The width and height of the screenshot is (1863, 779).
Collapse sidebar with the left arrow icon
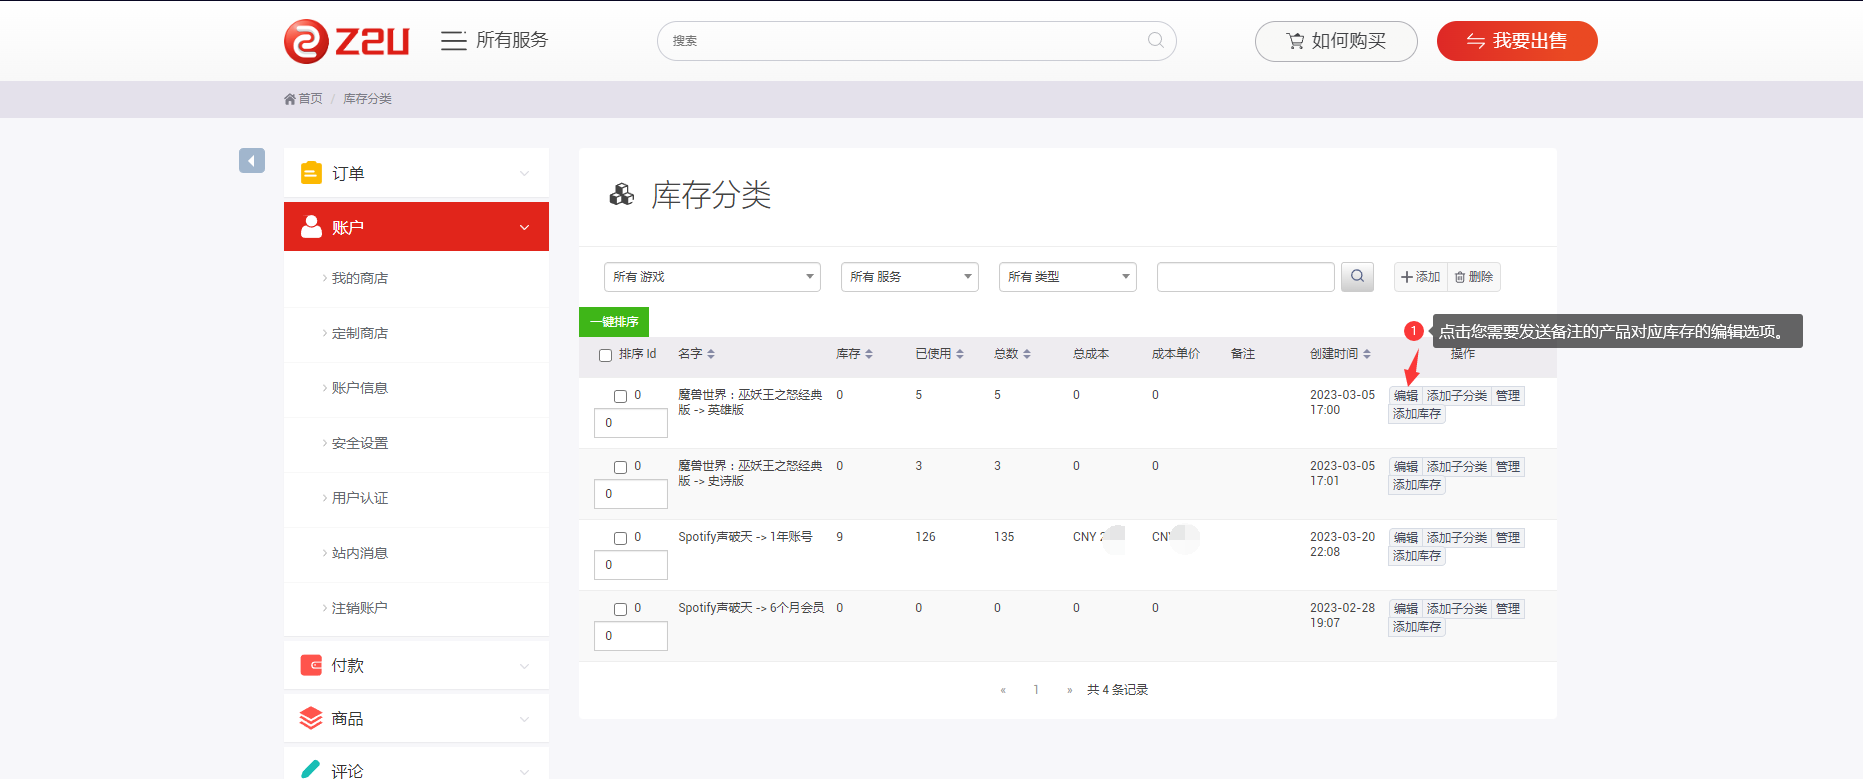point(252,161)
